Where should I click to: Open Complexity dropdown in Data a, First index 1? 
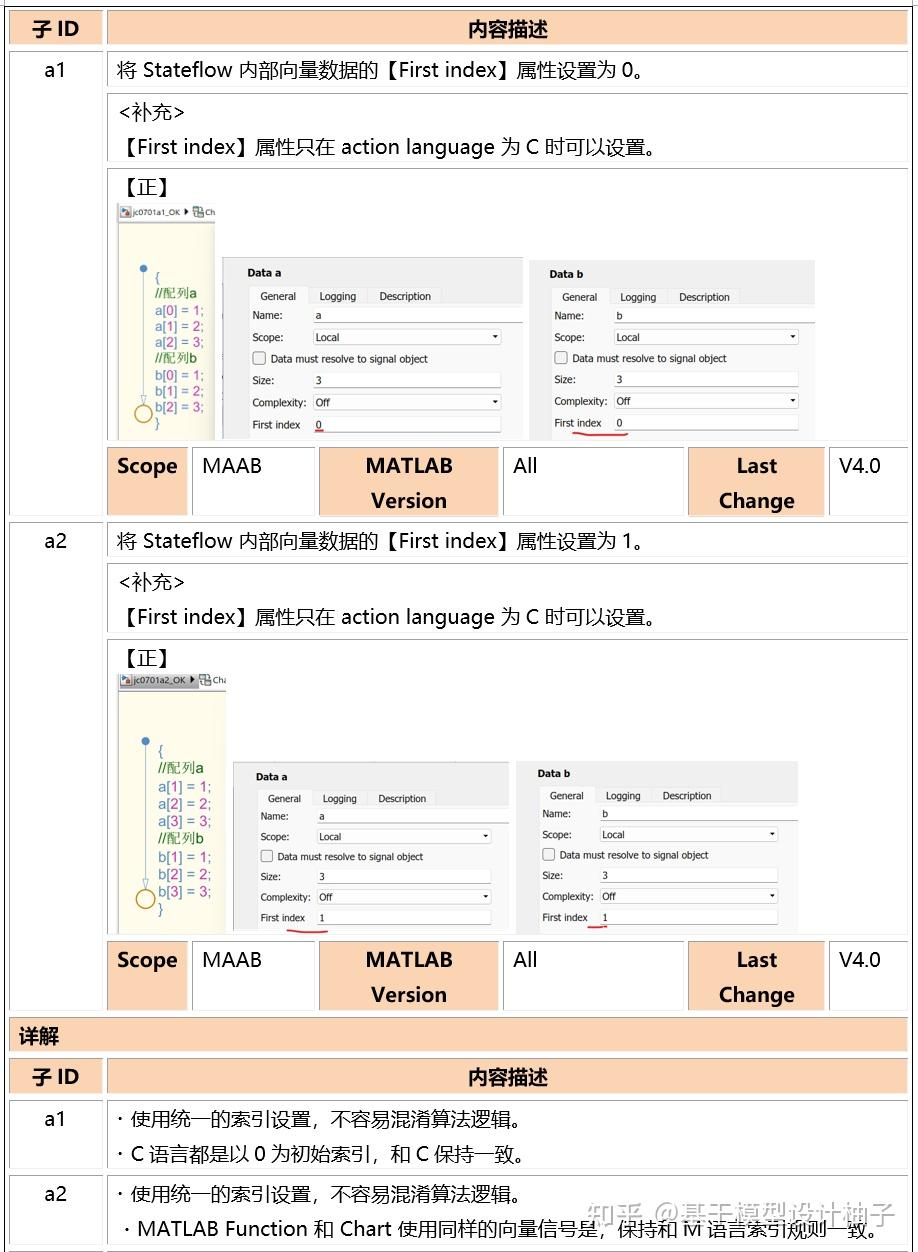coord(404,897)
